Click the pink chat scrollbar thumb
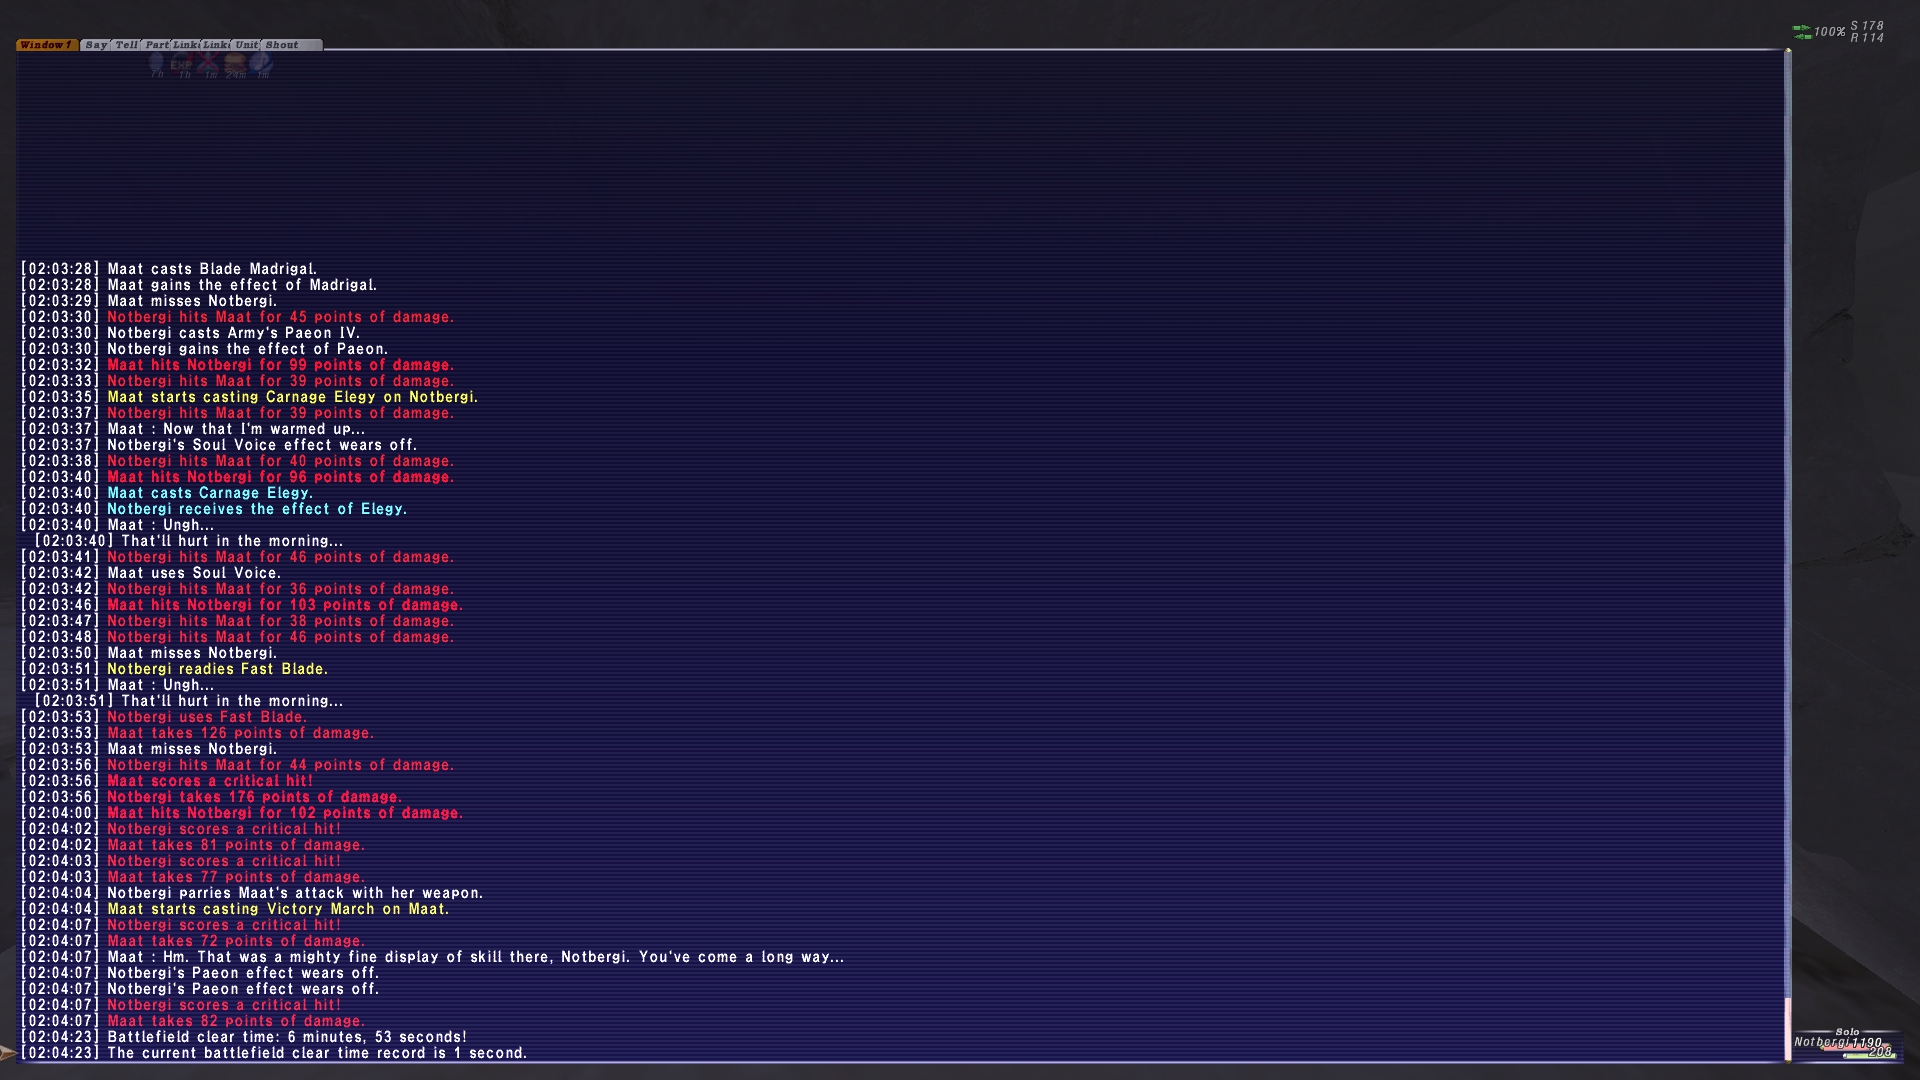The height and width of the screenshot is (1080, 1920). (x=1788, y=1028)
